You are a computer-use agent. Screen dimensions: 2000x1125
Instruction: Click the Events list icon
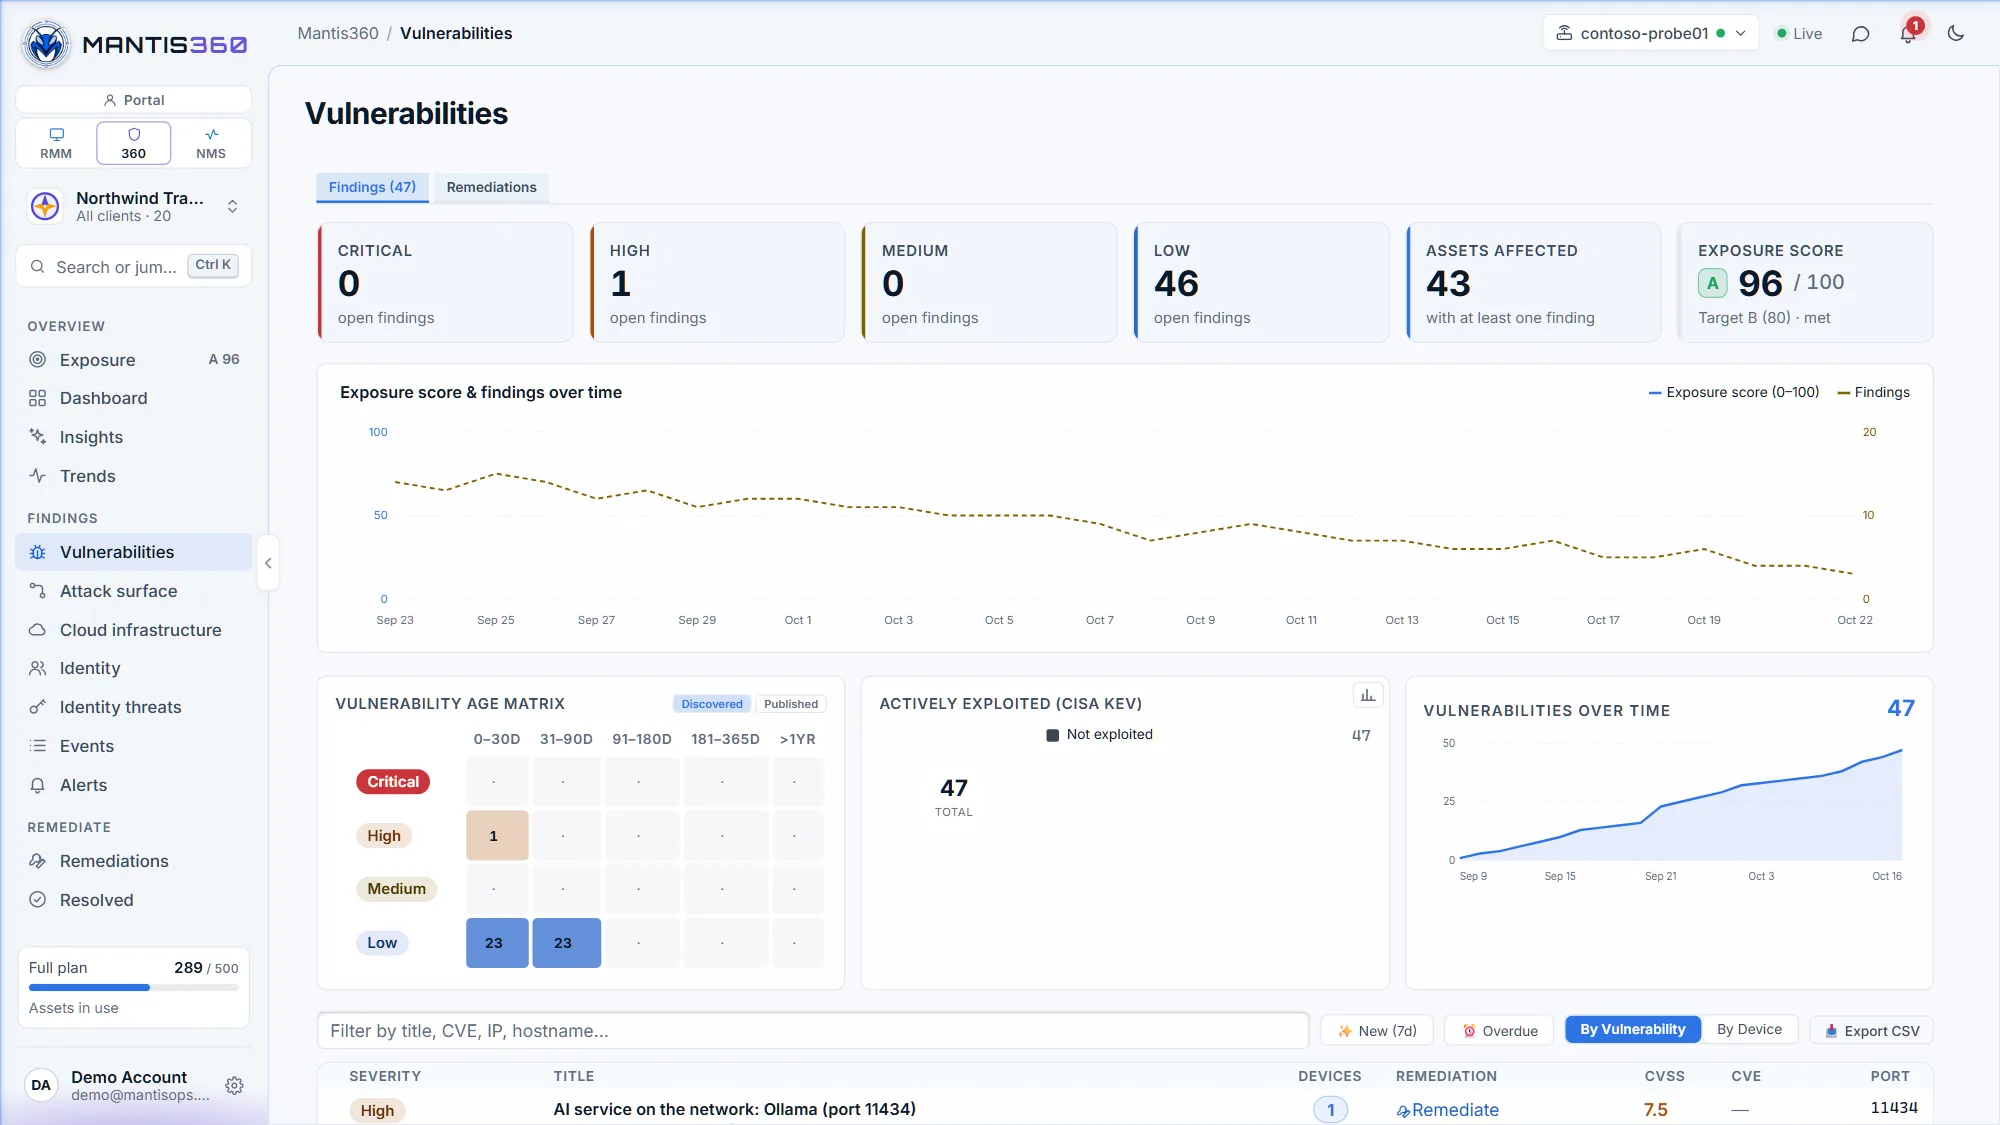(38, 746)
